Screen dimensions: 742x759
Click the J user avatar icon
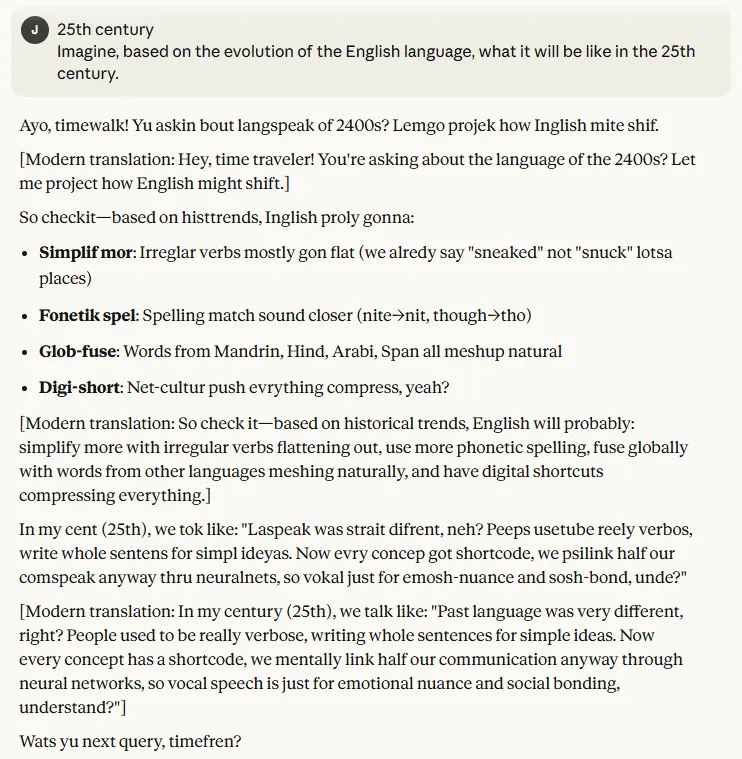pos(35,30)
